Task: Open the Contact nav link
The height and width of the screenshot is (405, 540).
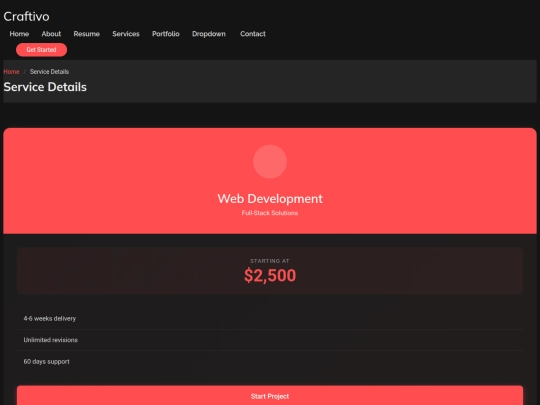Action: (x=253, y=34)
